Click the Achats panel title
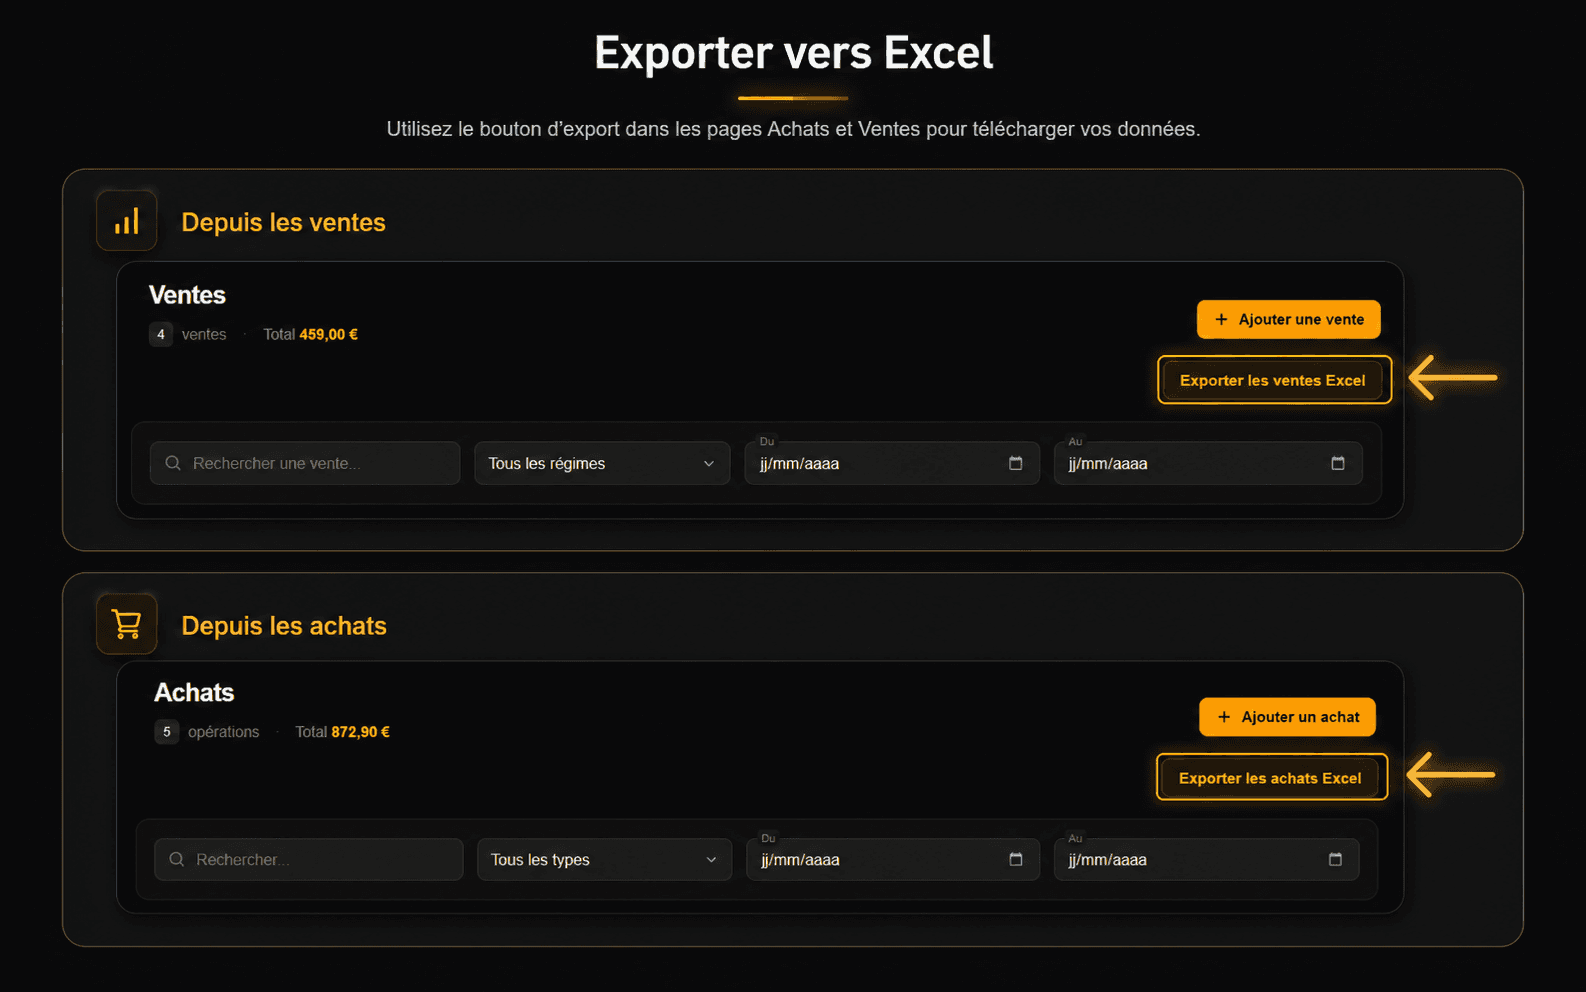 [x=194, y=692]
